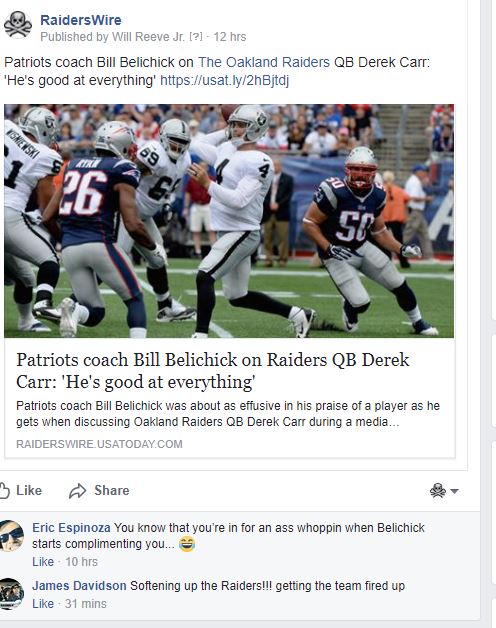Open Eric Espinoza's profile picture

click(11, 536)
